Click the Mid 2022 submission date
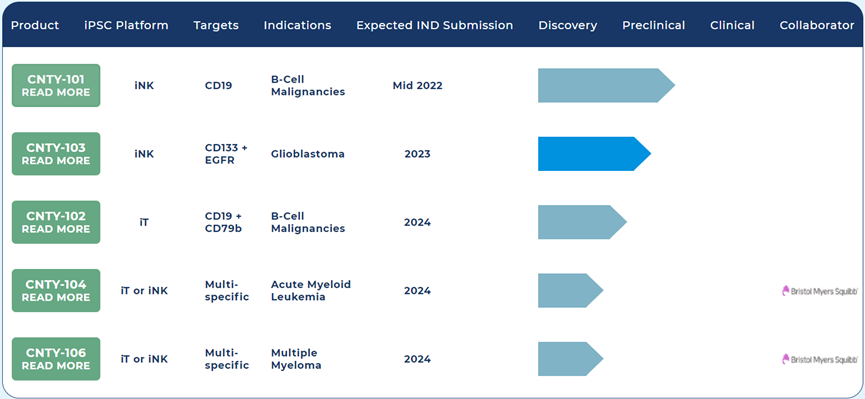 click(x=418, y=86)
